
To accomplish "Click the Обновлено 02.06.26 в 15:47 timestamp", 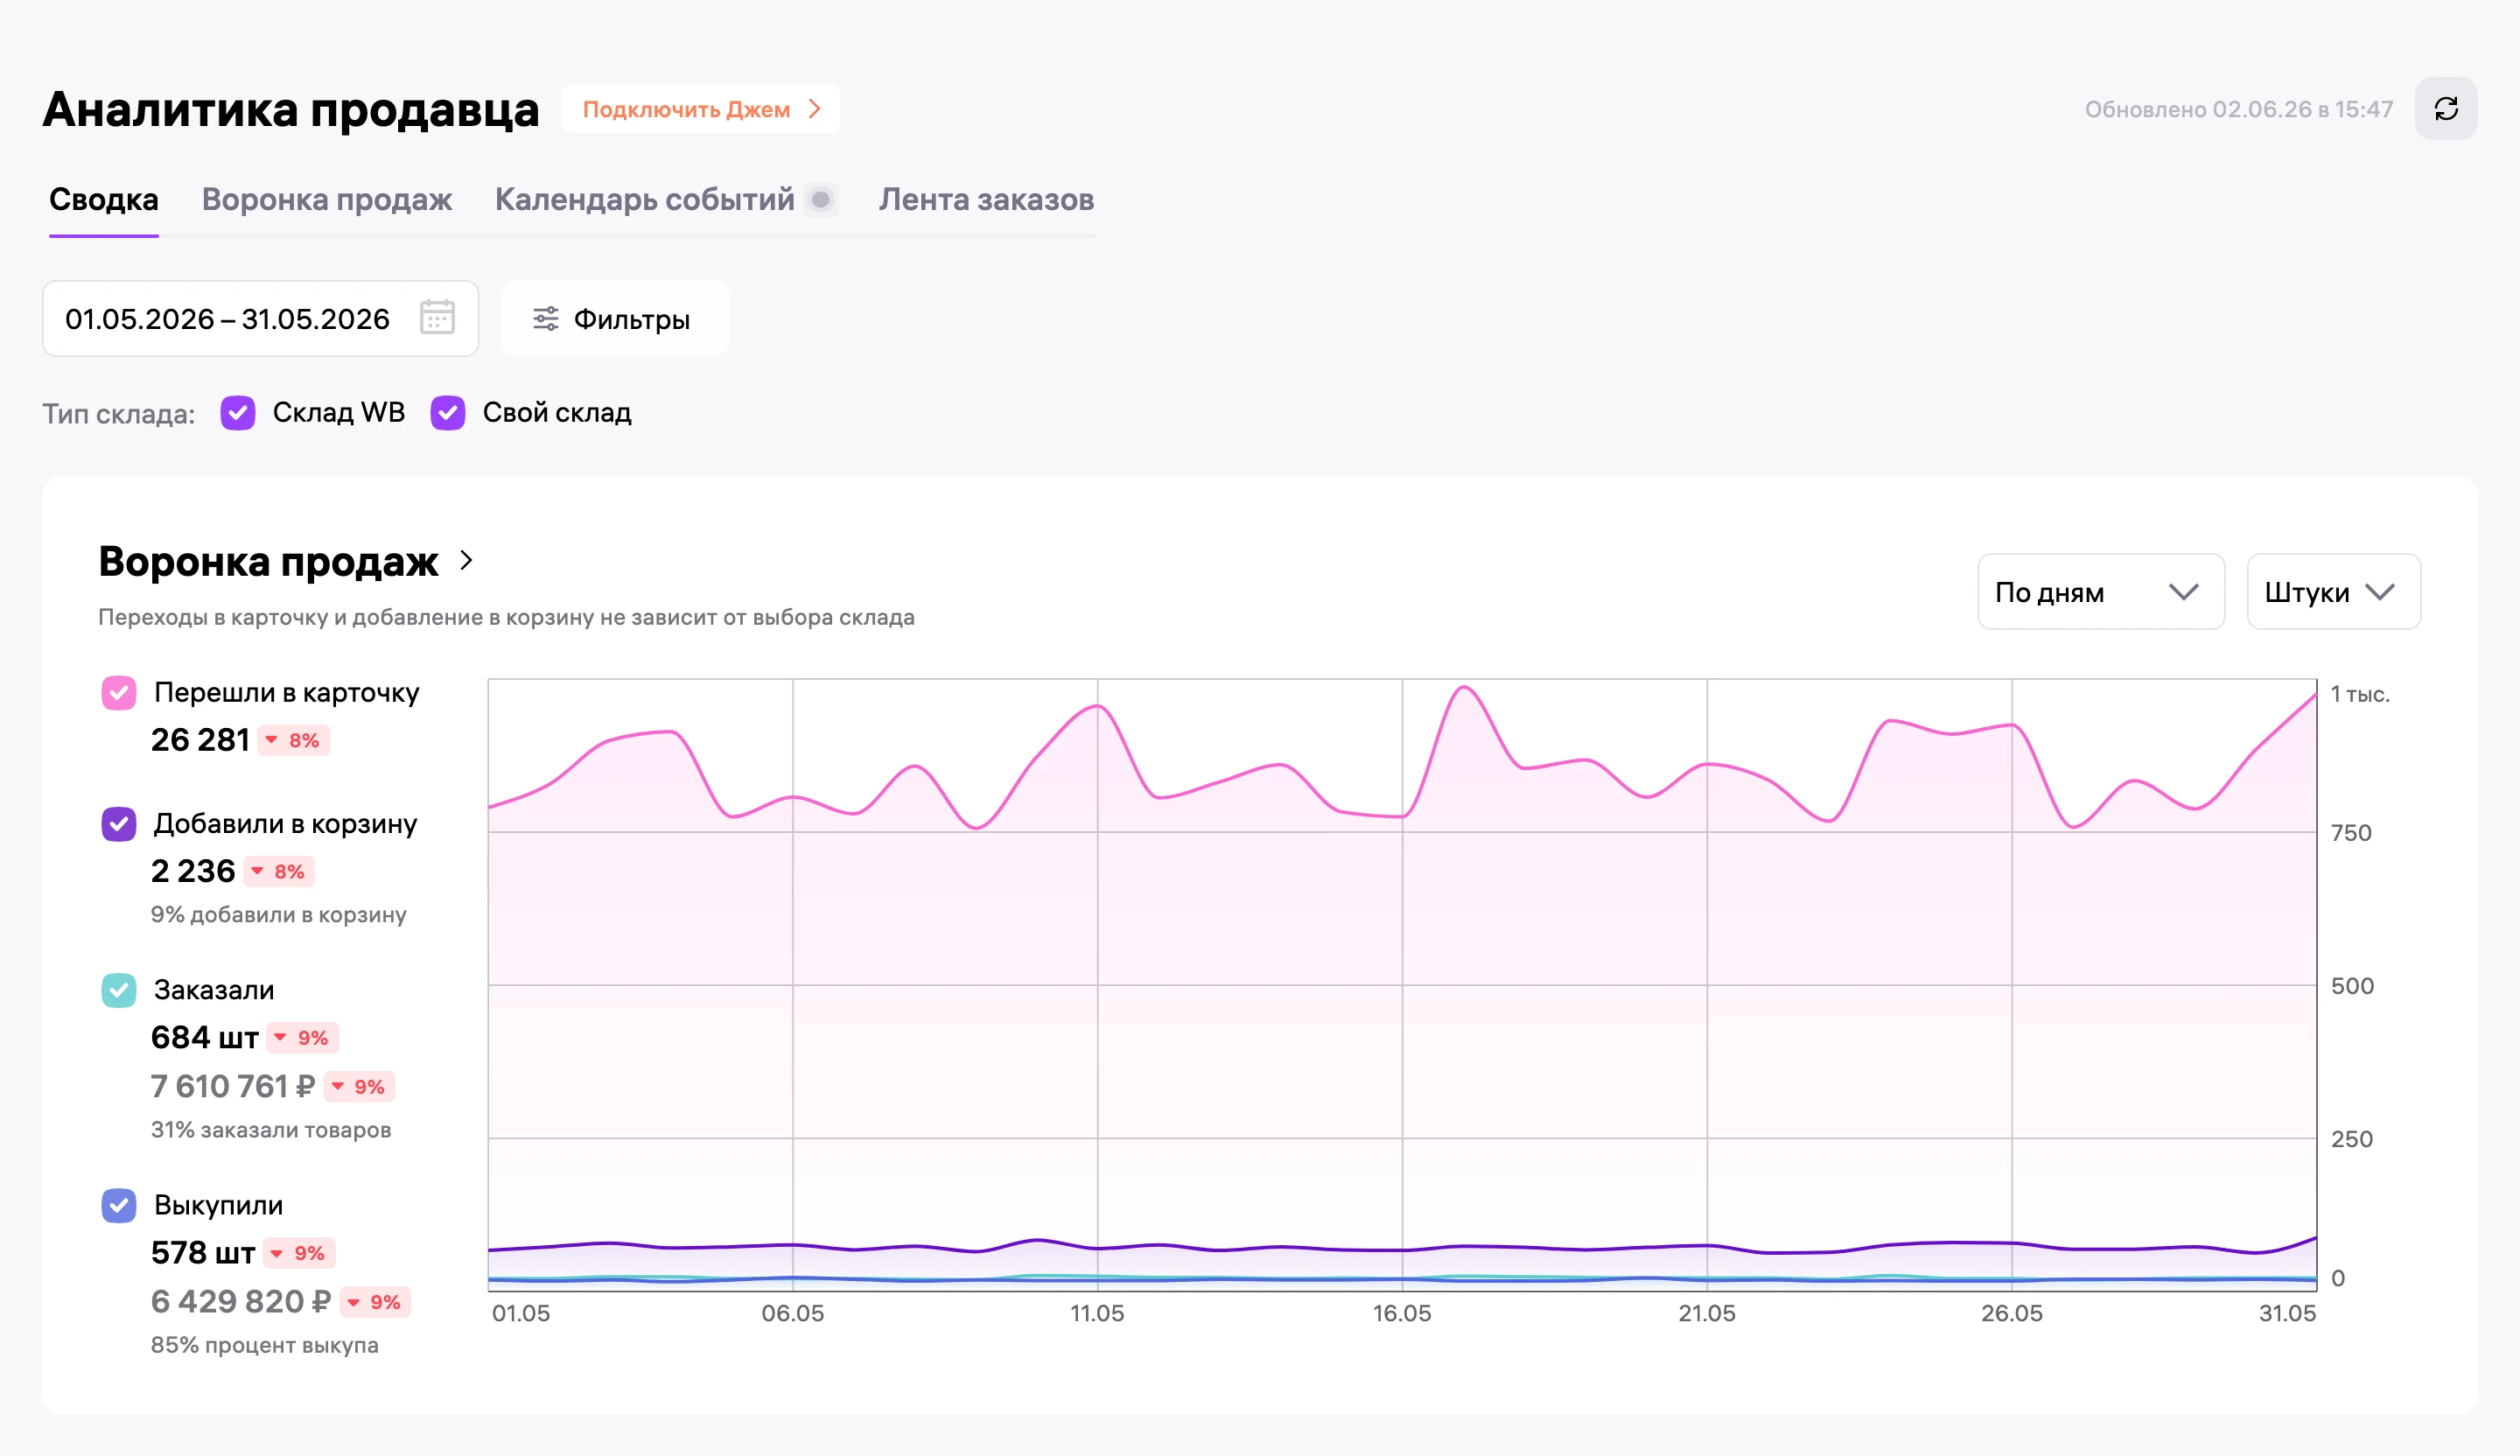I will click(2239, 109).
